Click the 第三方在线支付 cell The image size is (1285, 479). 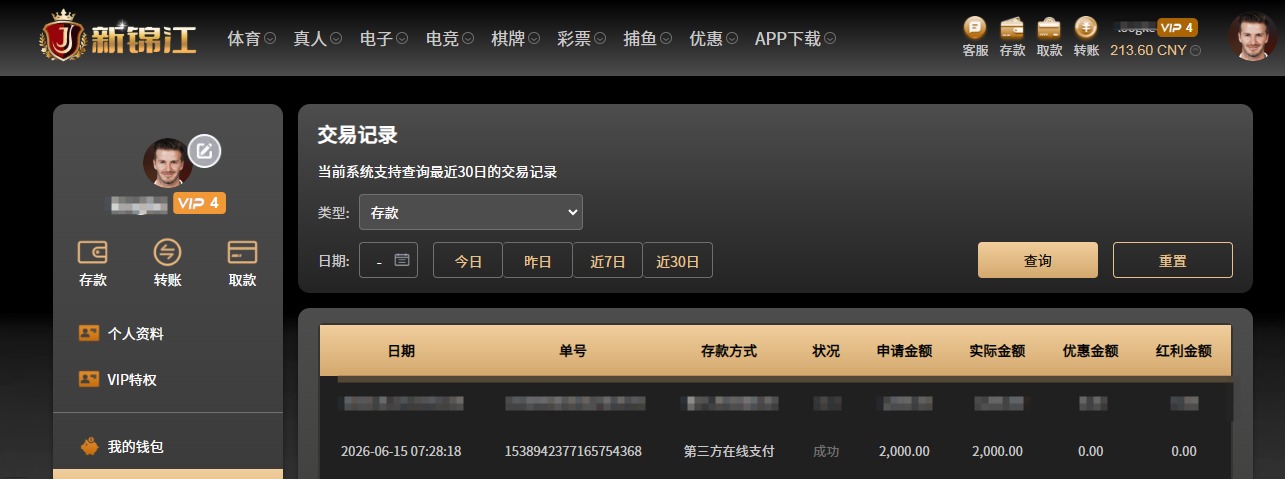(729, 451)
